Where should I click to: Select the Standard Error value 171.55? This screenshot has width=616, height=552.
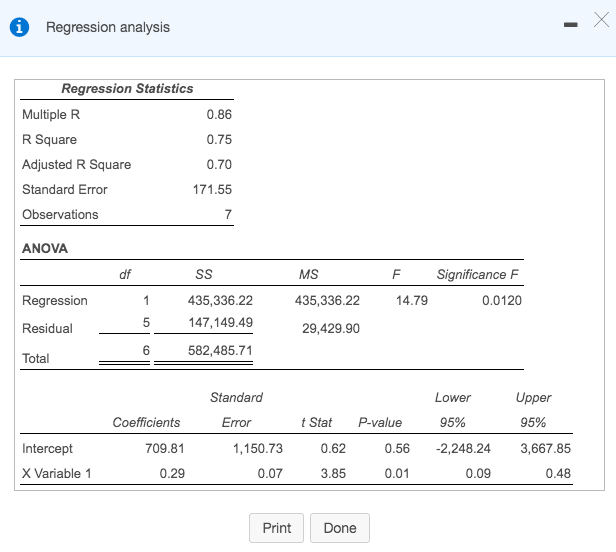tap(212, 189)
